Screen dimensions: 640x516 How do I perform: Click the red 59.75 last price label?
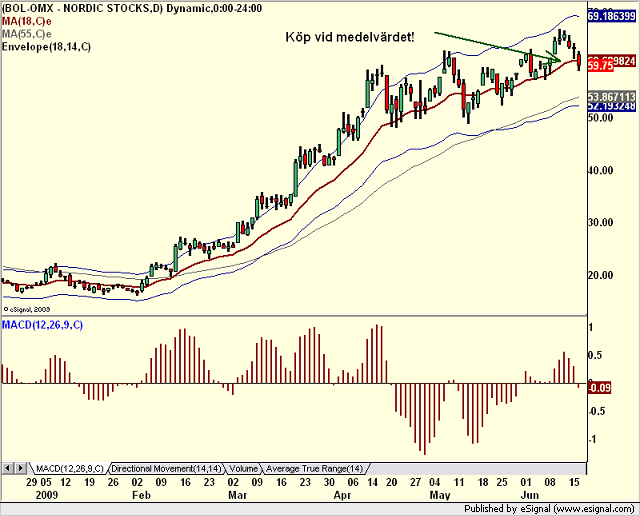600,66
